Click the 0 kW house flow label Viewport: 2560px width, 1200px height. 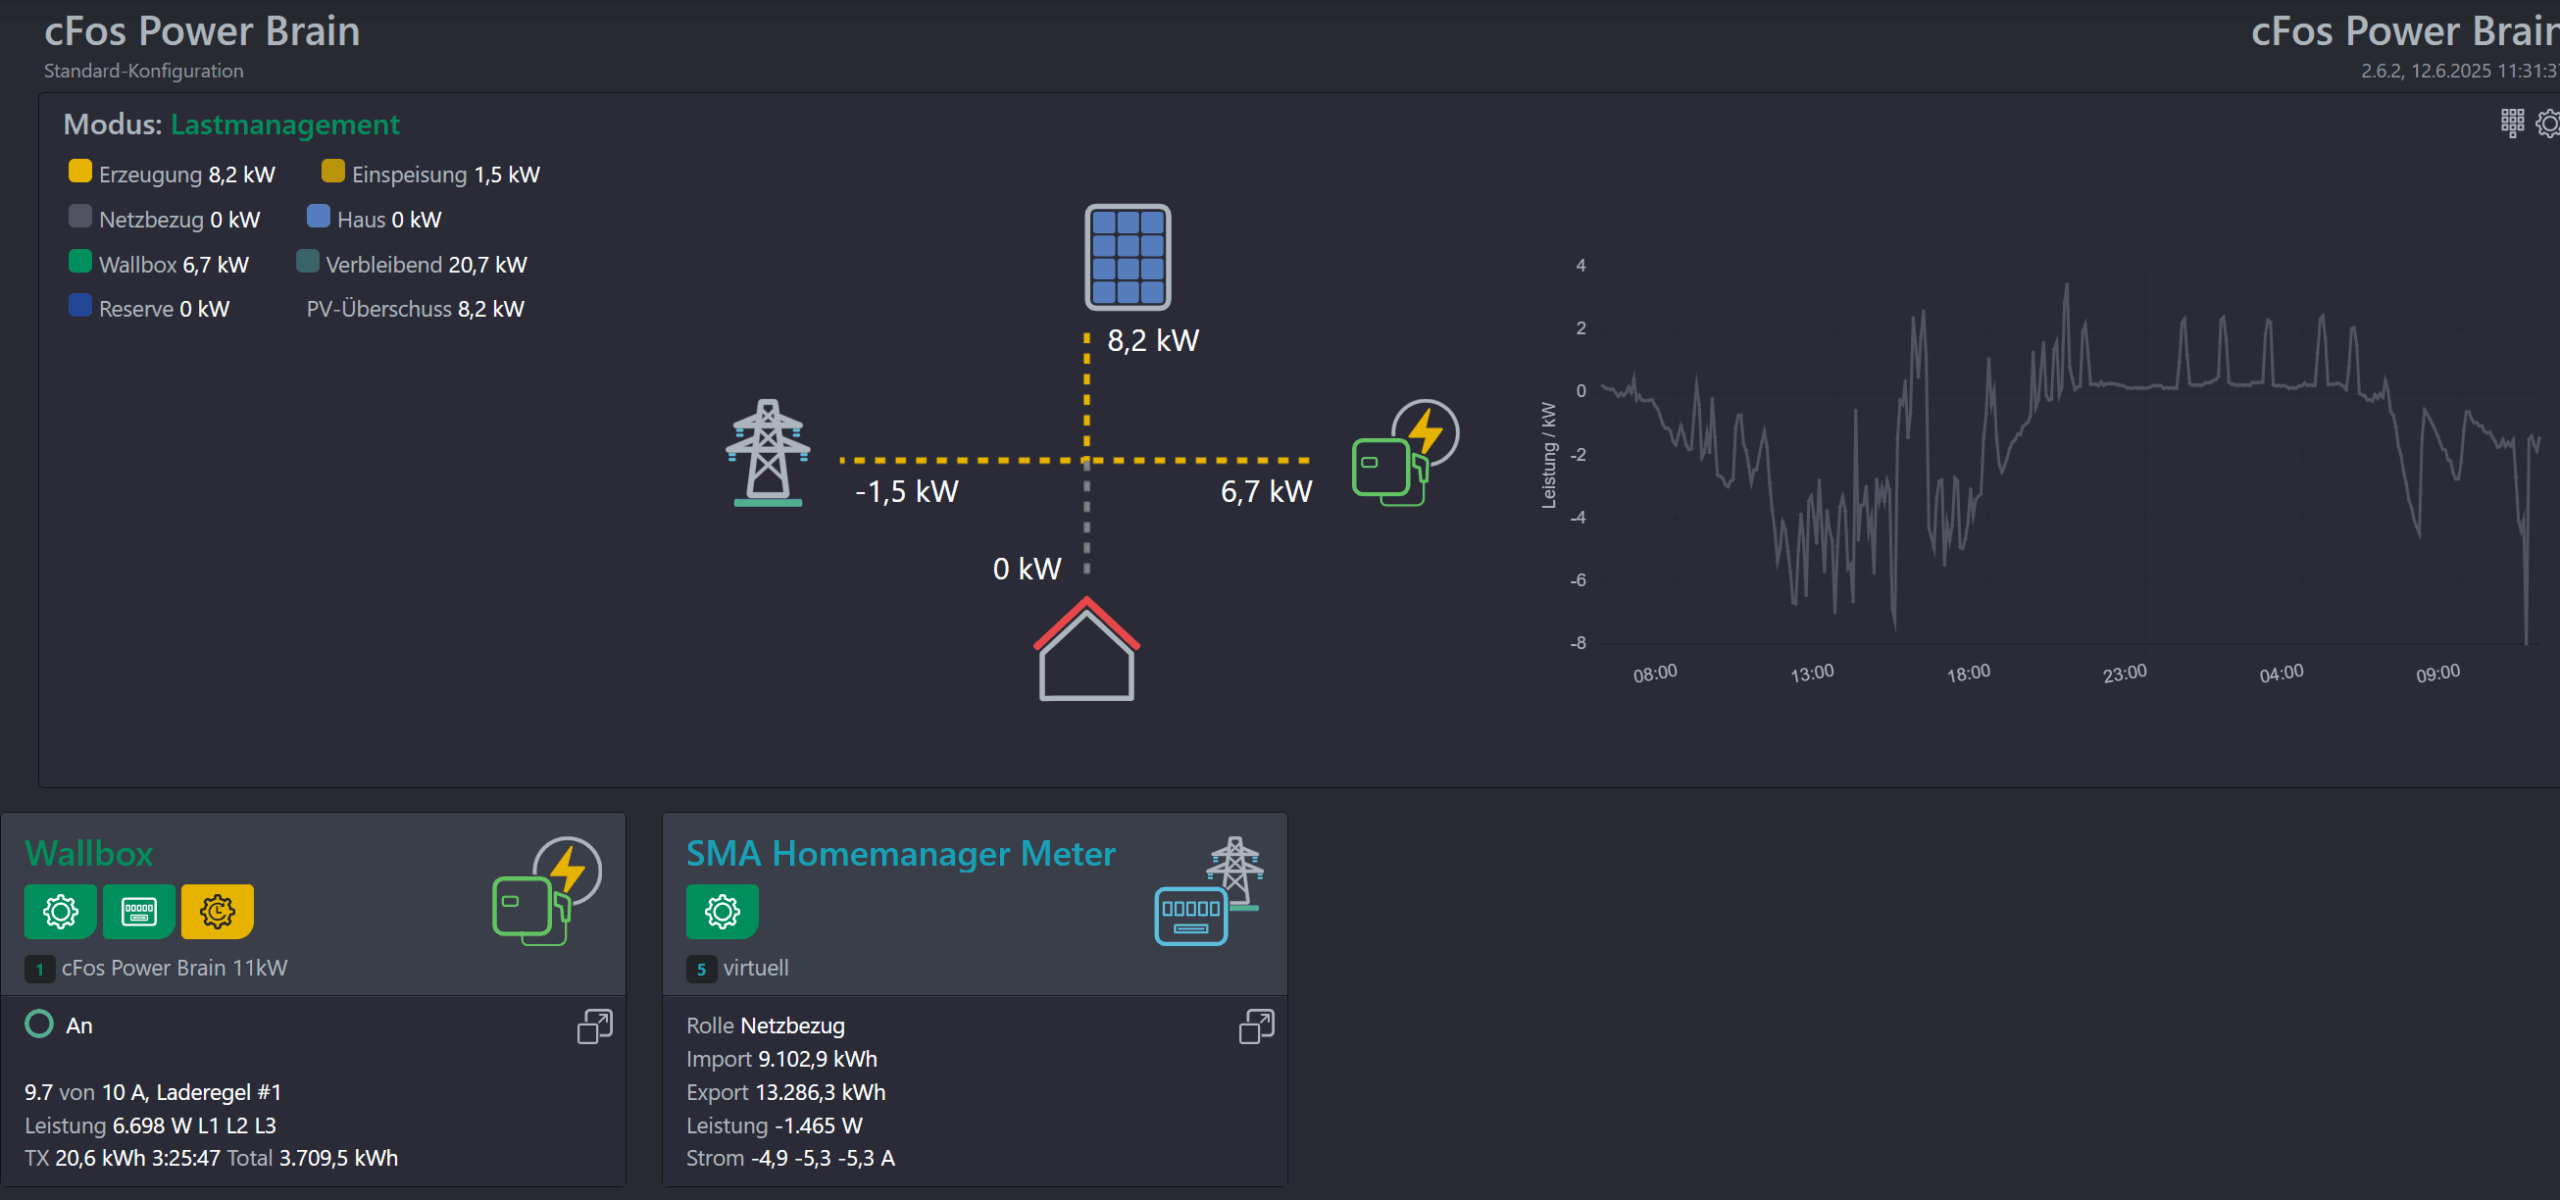1027,570
